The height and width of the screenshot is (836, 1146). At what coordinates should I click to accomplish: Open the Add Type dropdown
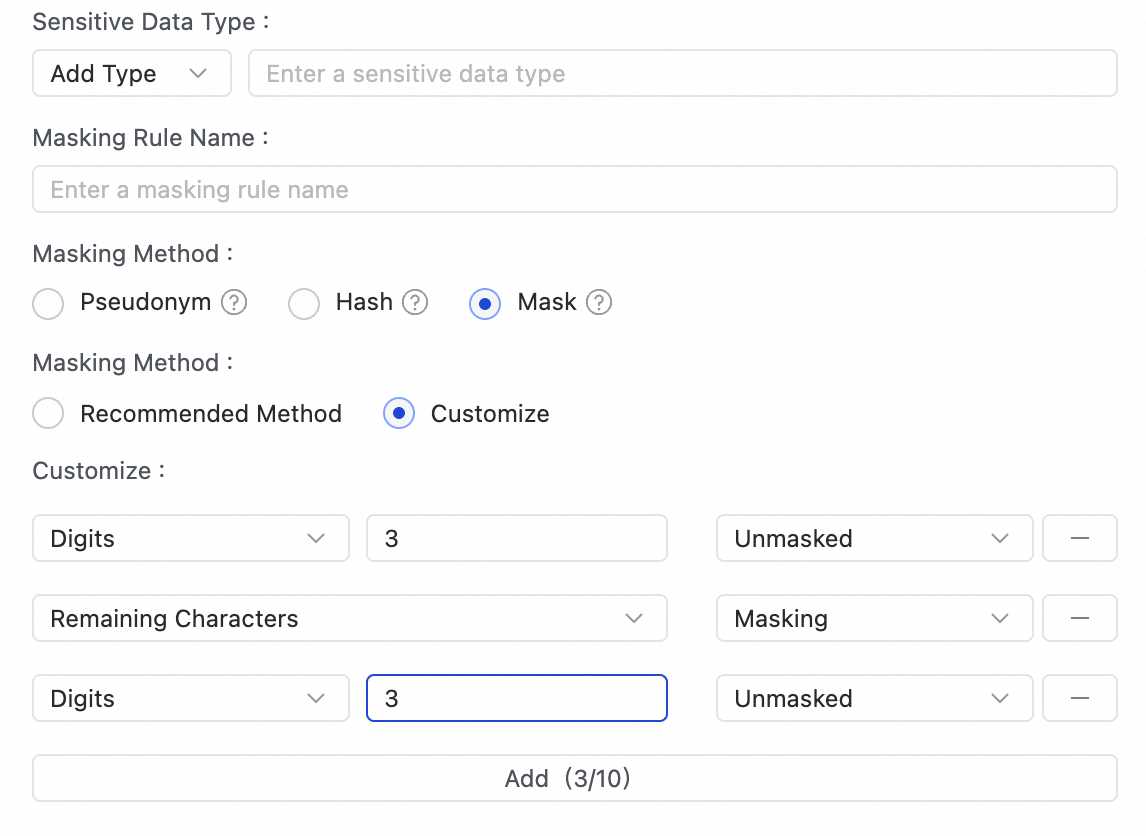(x=131, y=74)
